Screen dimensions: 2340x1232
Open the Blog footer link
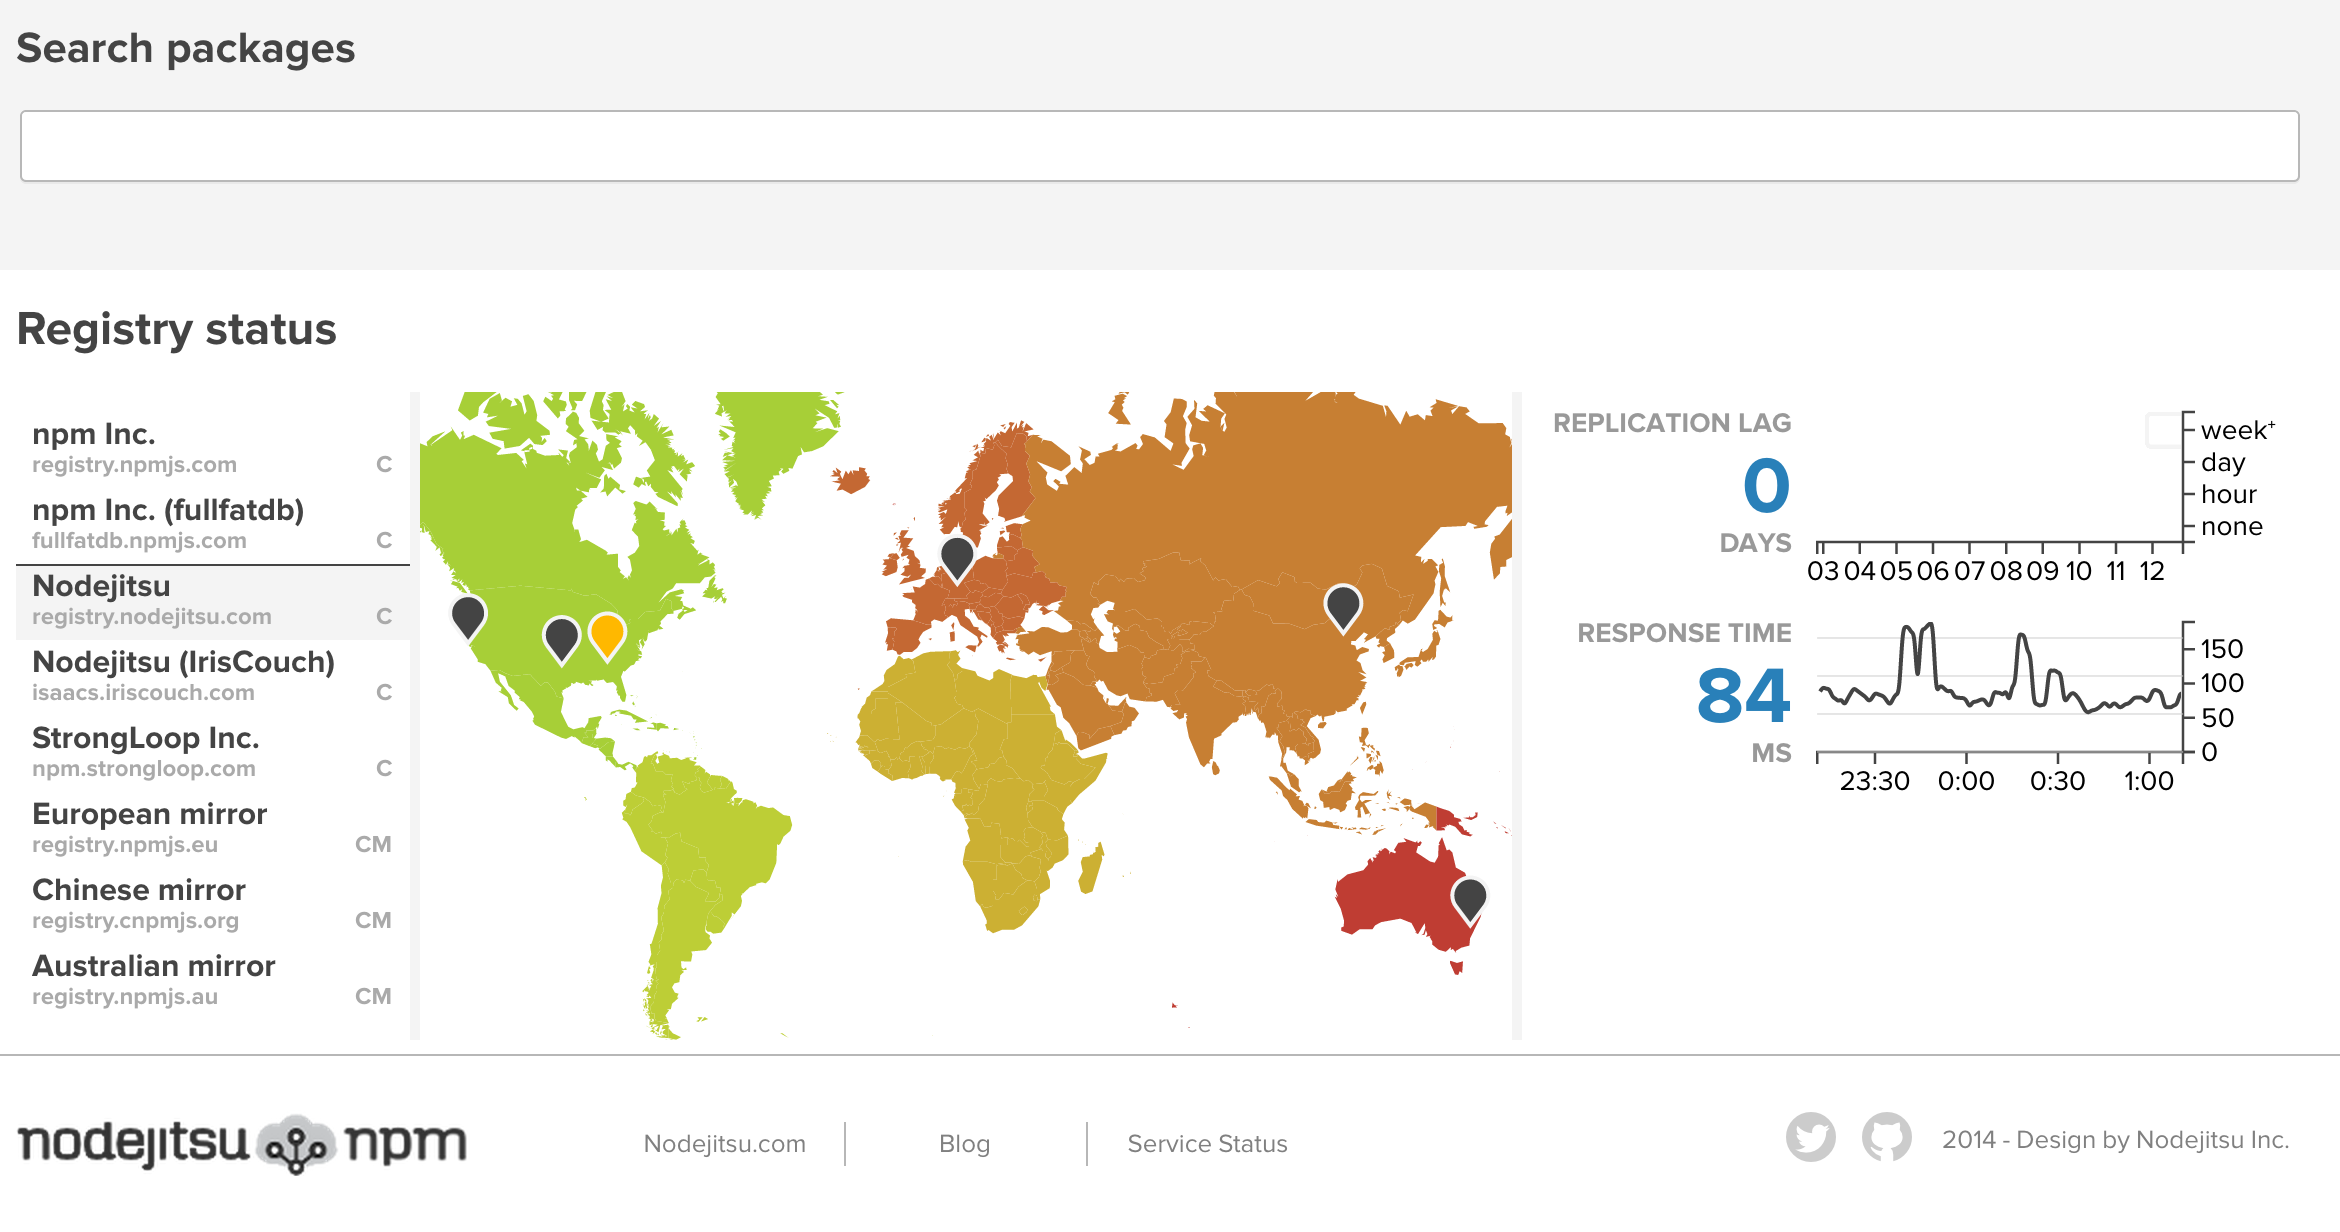tap(965, 1144)
